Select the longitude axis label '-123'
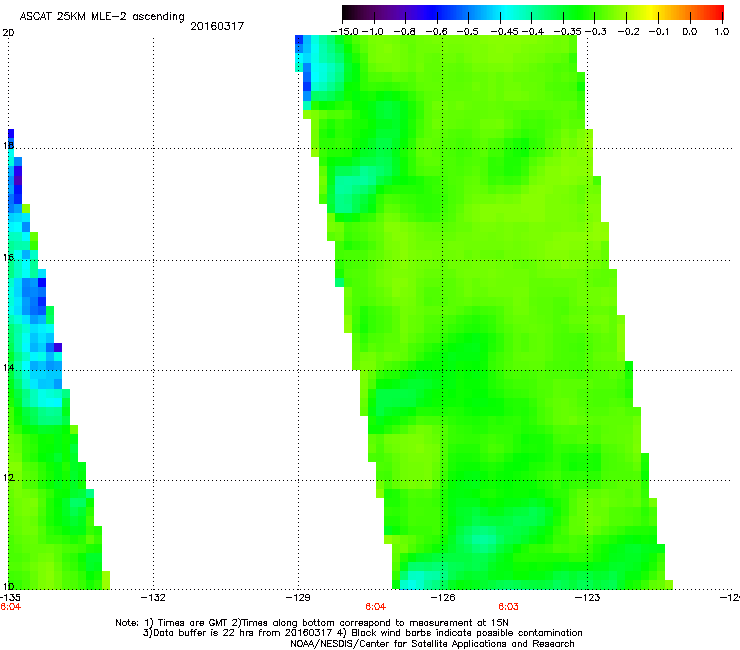Screen dimensions: 740x650 pyautogui.click(x=588, y=598)
